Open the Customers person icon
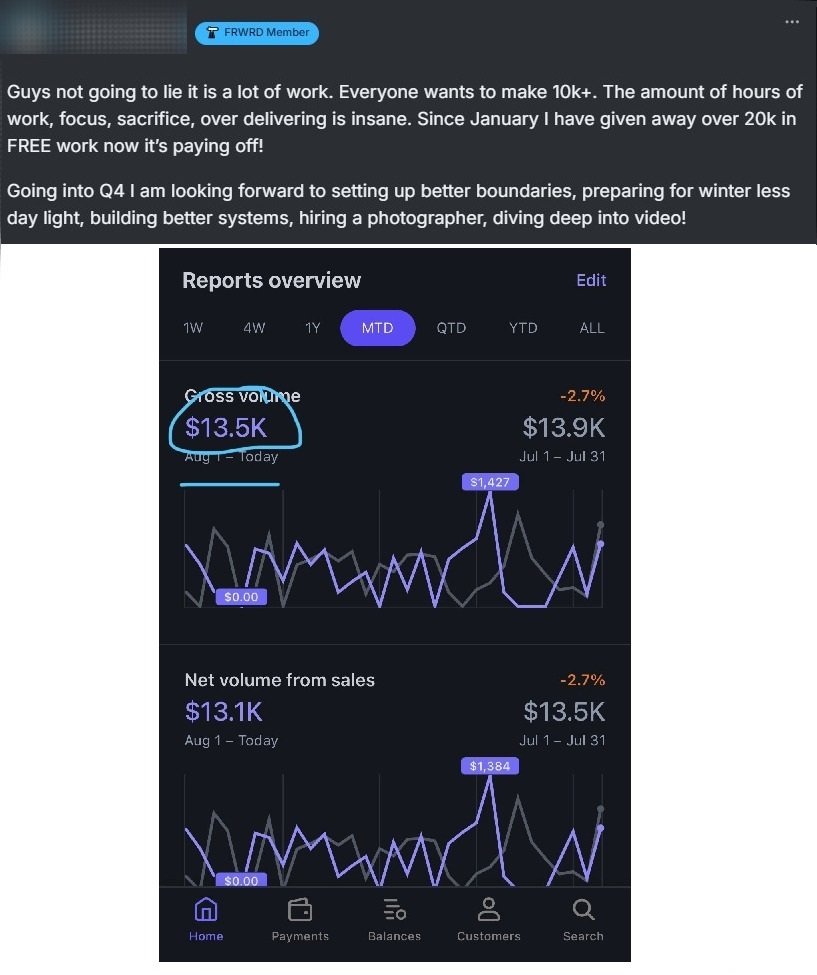The image size is (817, 975). click(489, 910)
